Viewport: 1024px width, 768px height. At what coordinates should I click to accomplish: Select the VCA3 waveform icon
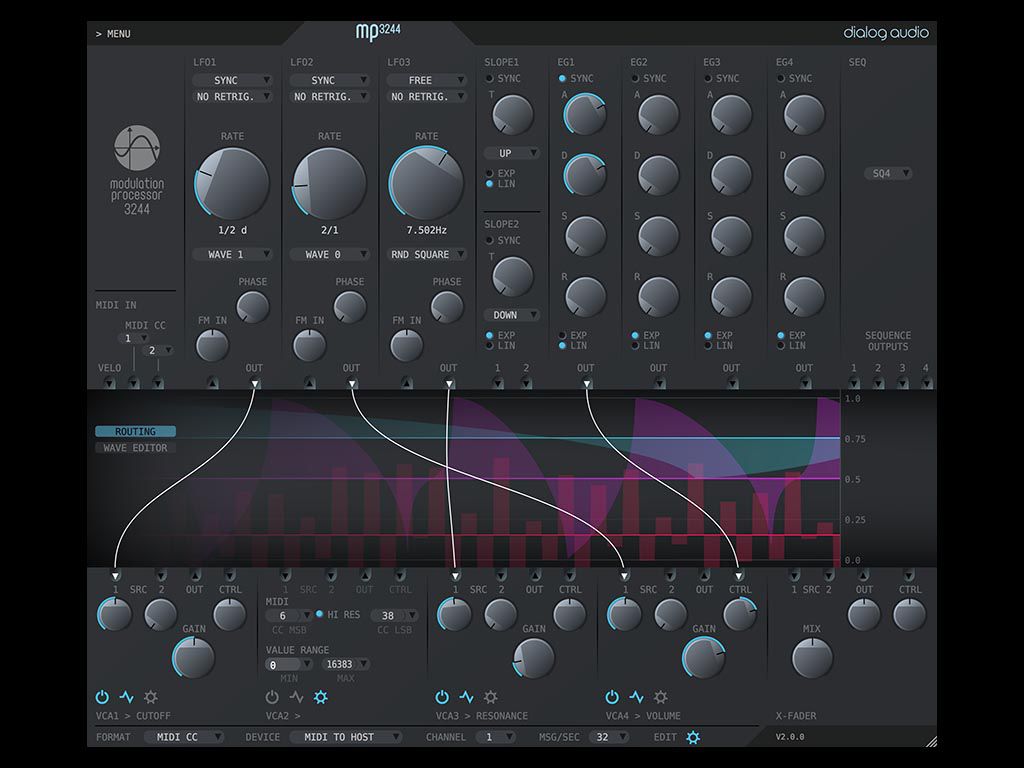click(x=464, y=697)
